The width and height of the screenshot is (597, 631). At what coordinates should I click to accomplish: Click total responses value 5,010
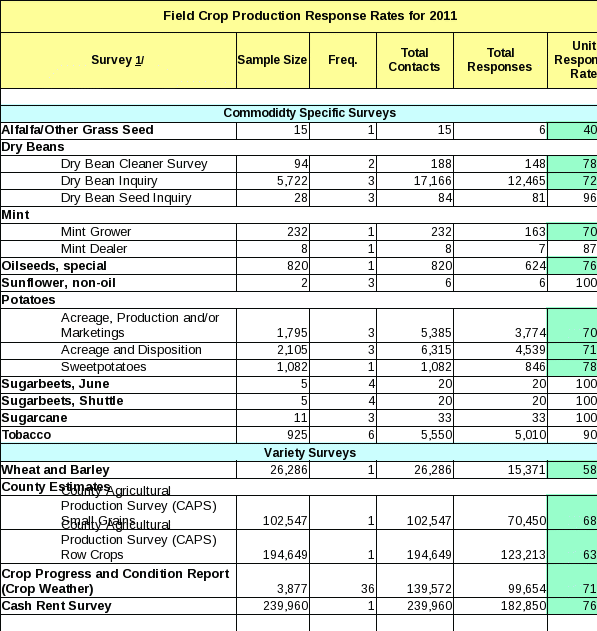tap(530, 435)
